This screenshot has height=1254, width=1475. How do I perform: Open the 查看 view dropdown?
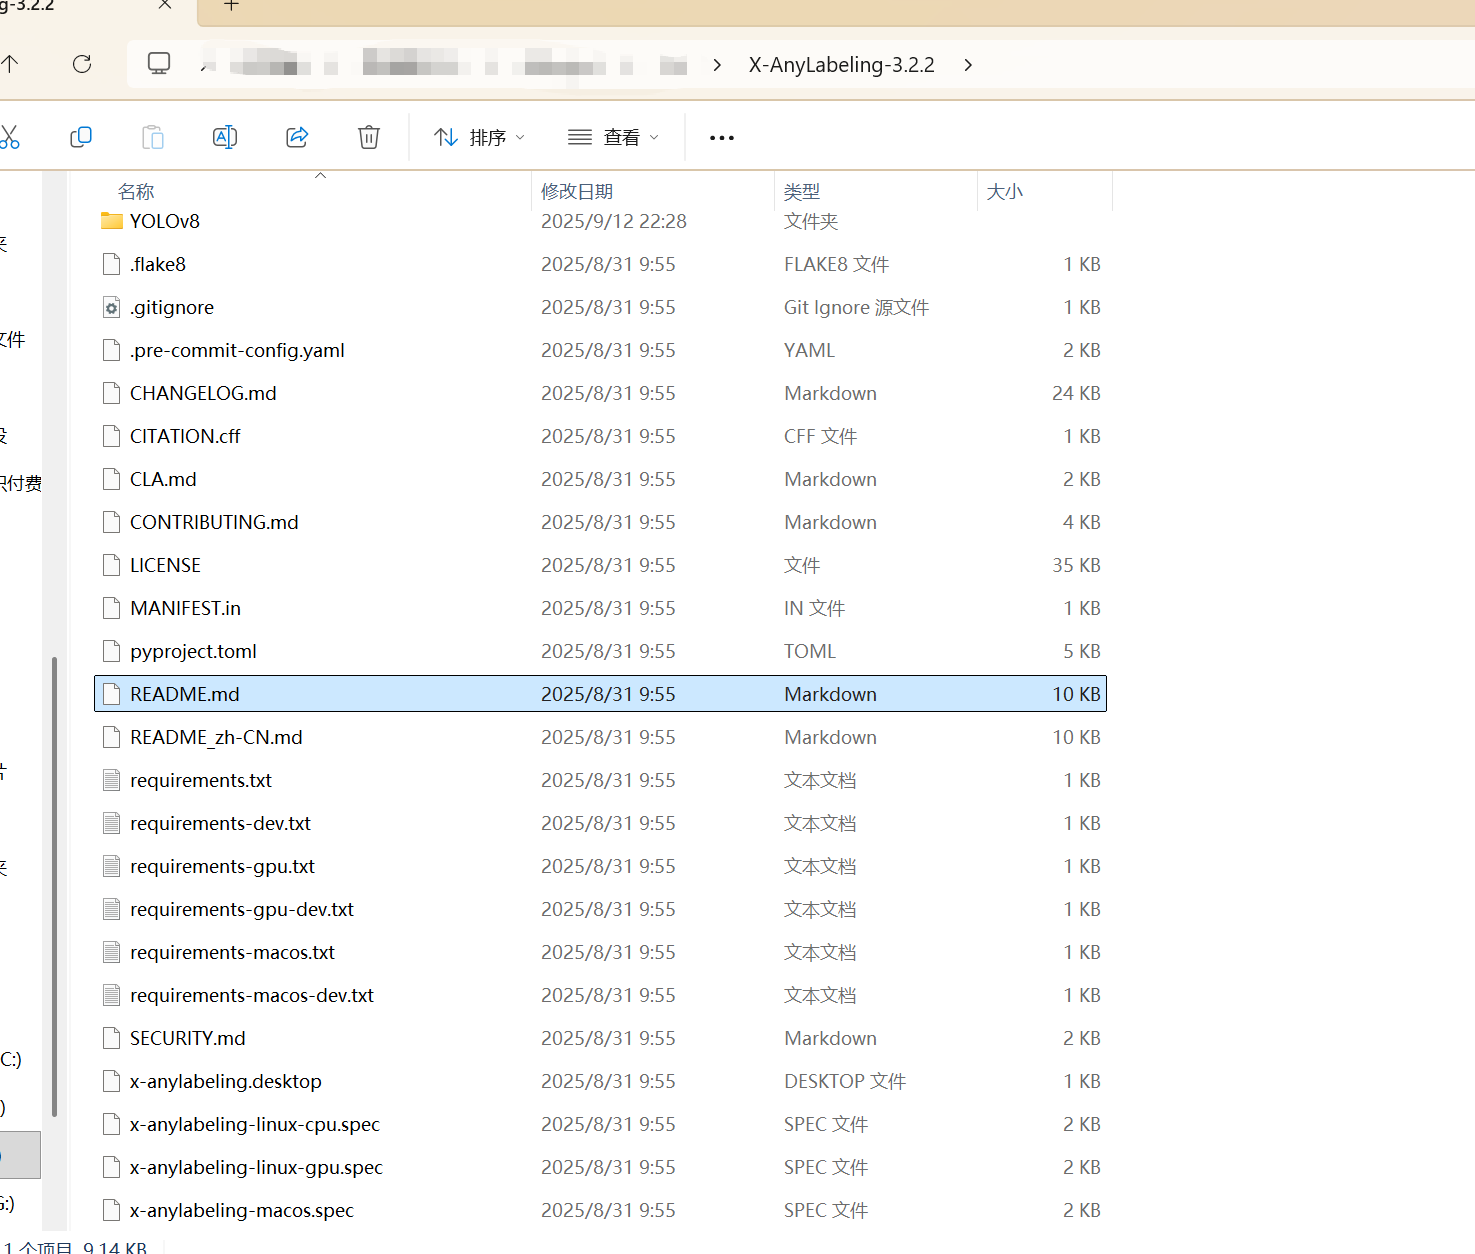tap(613, 137)
